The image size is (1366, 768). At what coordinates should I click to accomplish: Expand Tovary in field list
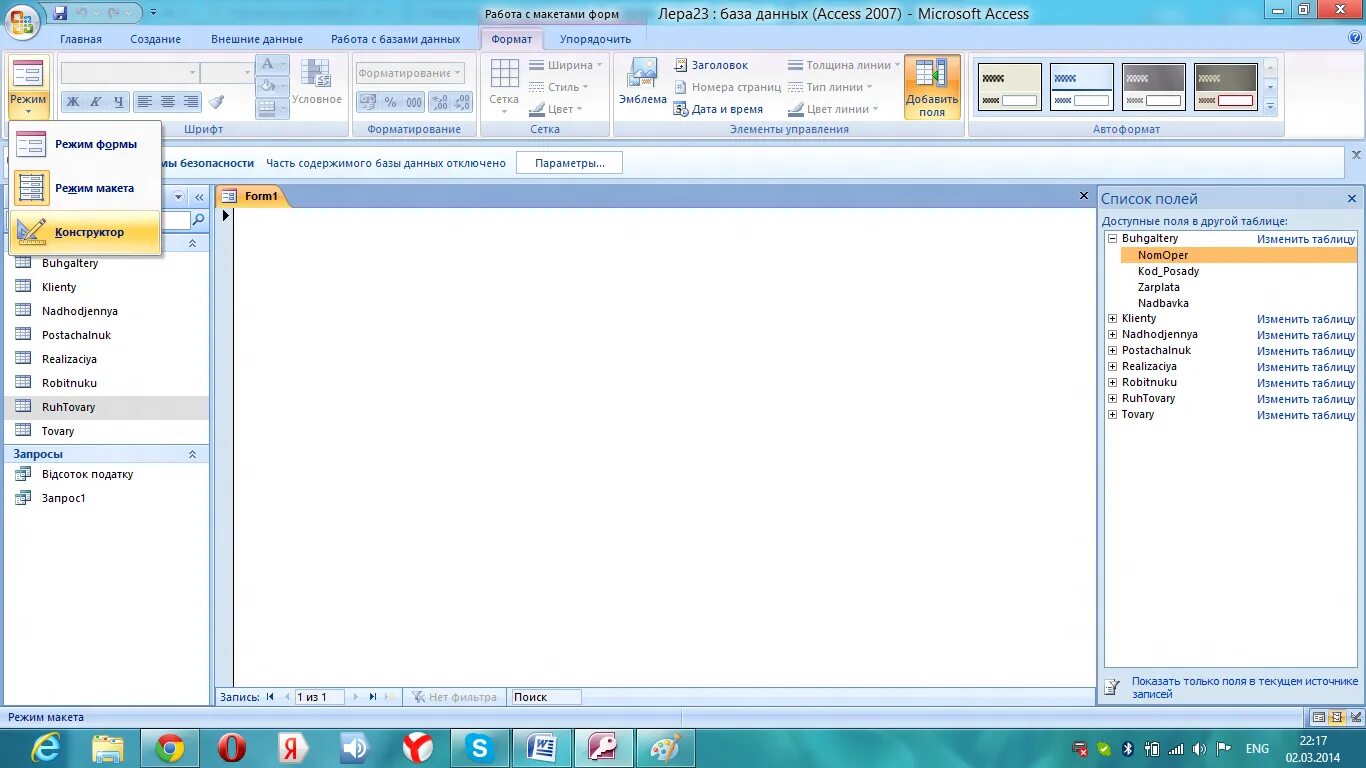point(1112,415)
